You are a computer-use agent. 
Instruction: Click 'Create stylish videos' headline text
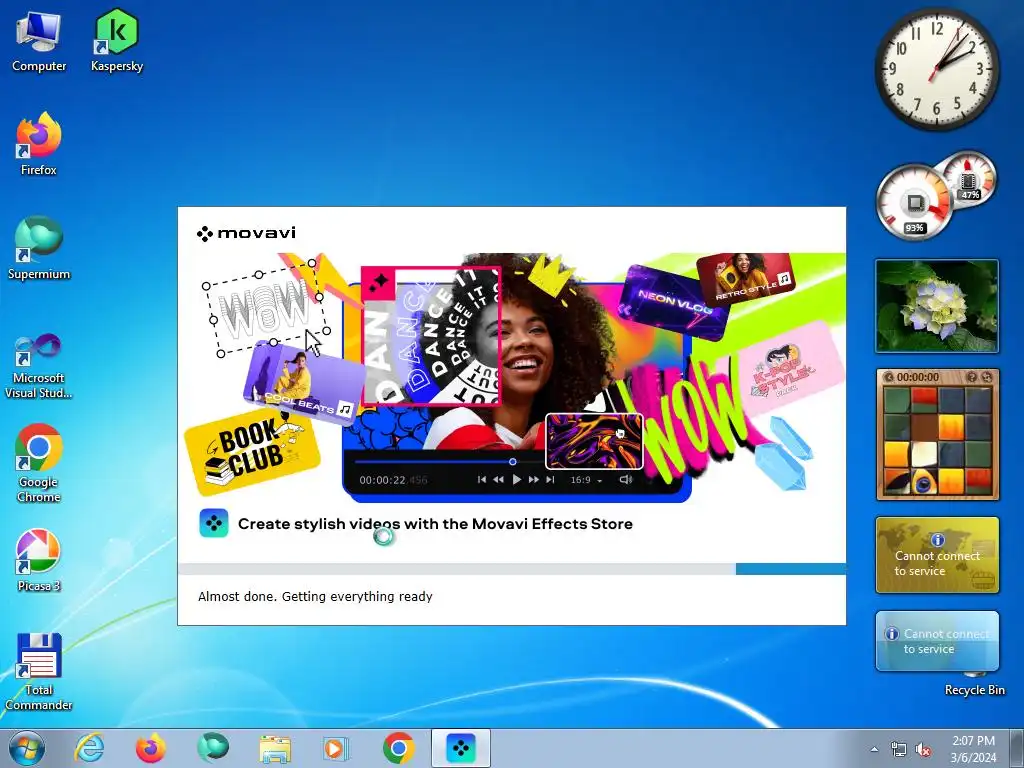pos(435,524)
